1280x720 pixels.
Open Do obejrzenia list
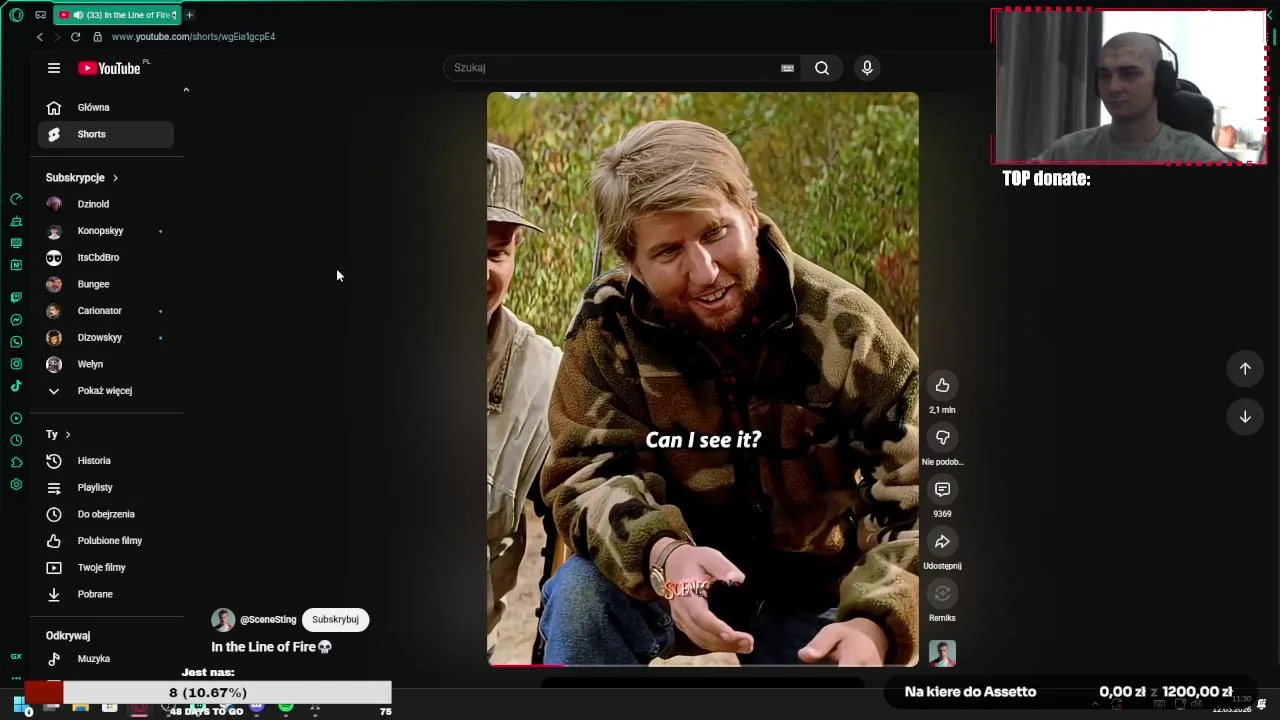pyautogui.click(x=106, y=514)
